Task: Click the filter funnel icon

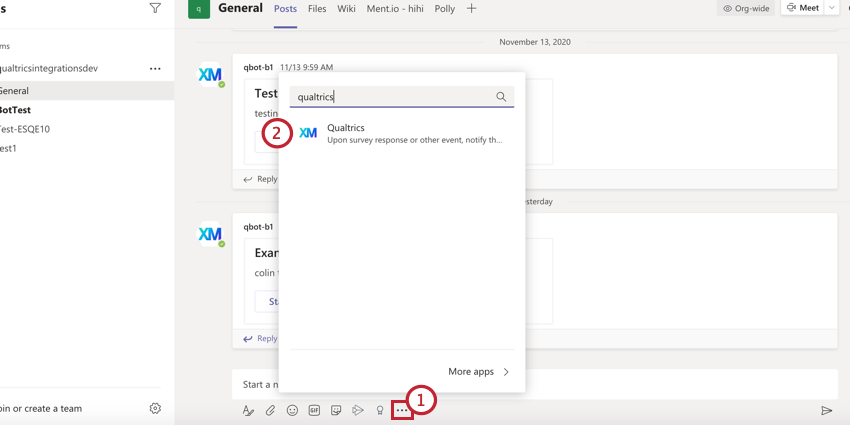Action: [155, 8]
